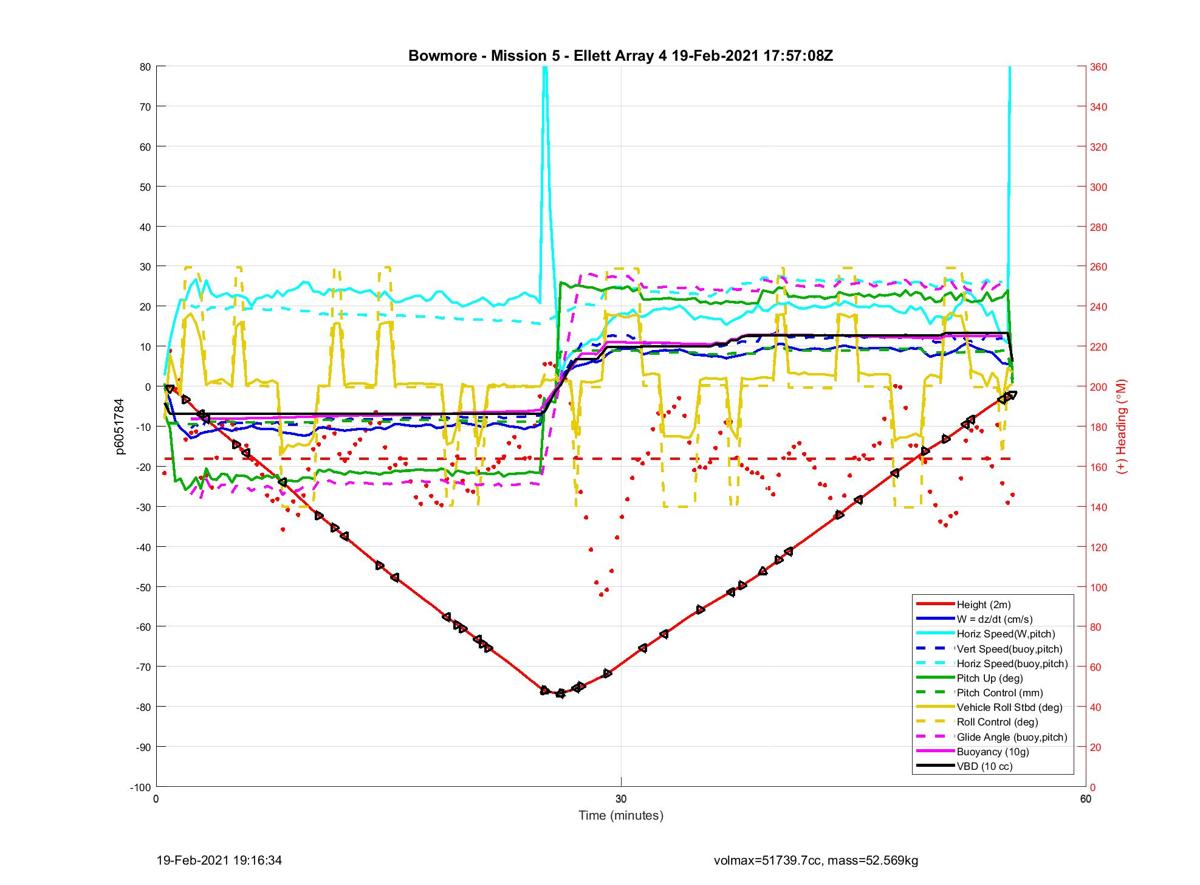
Task: Click the red '260' heading tick label
Action: [1099, 267]
